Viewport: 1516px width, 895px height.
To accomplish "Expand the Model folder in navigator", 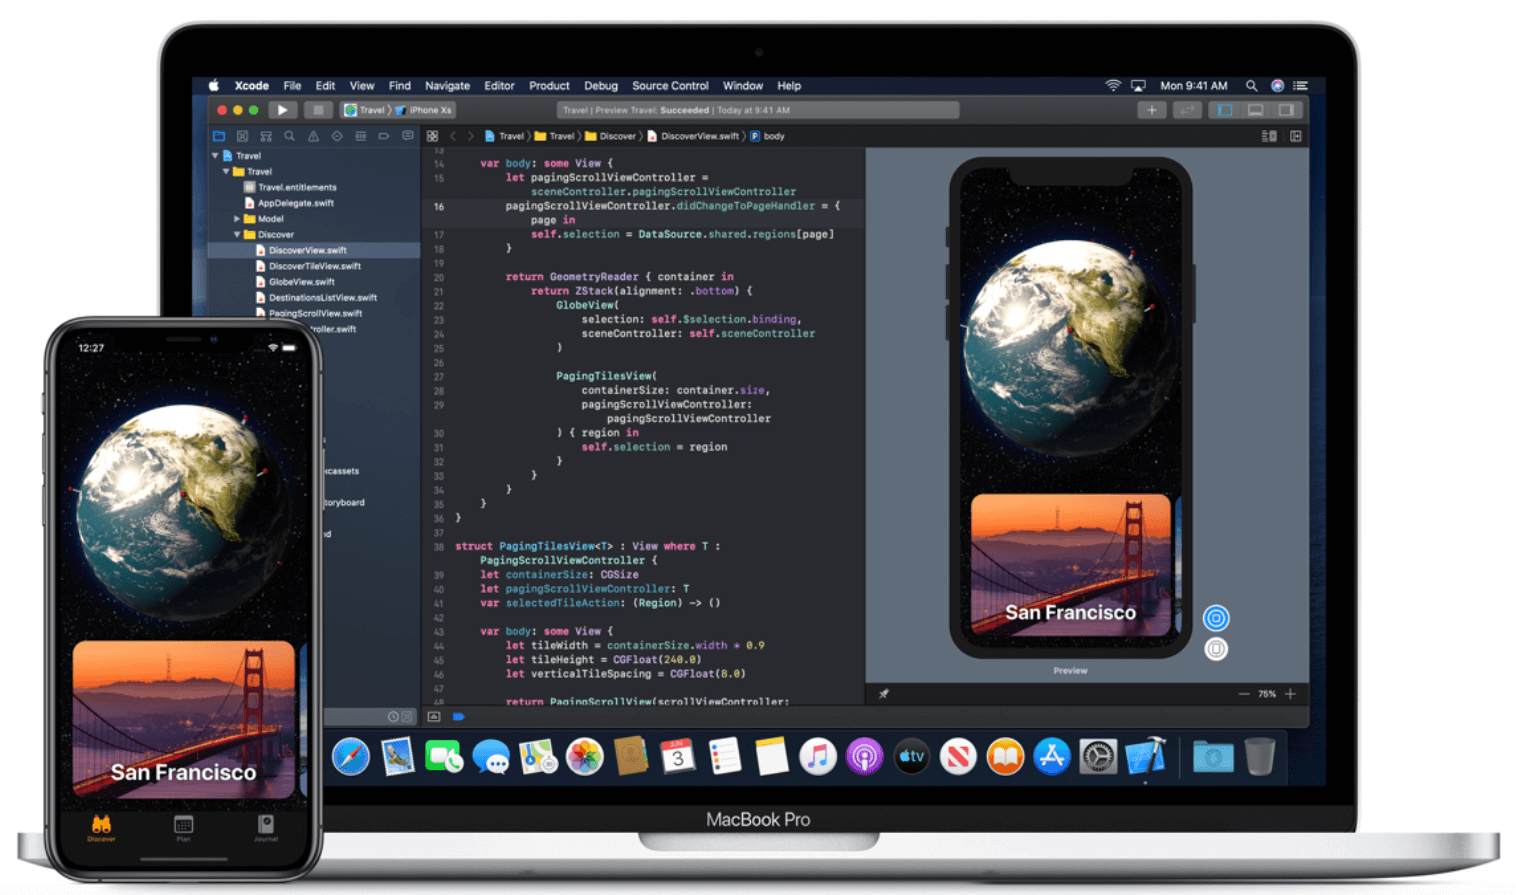I will (237, 219).
